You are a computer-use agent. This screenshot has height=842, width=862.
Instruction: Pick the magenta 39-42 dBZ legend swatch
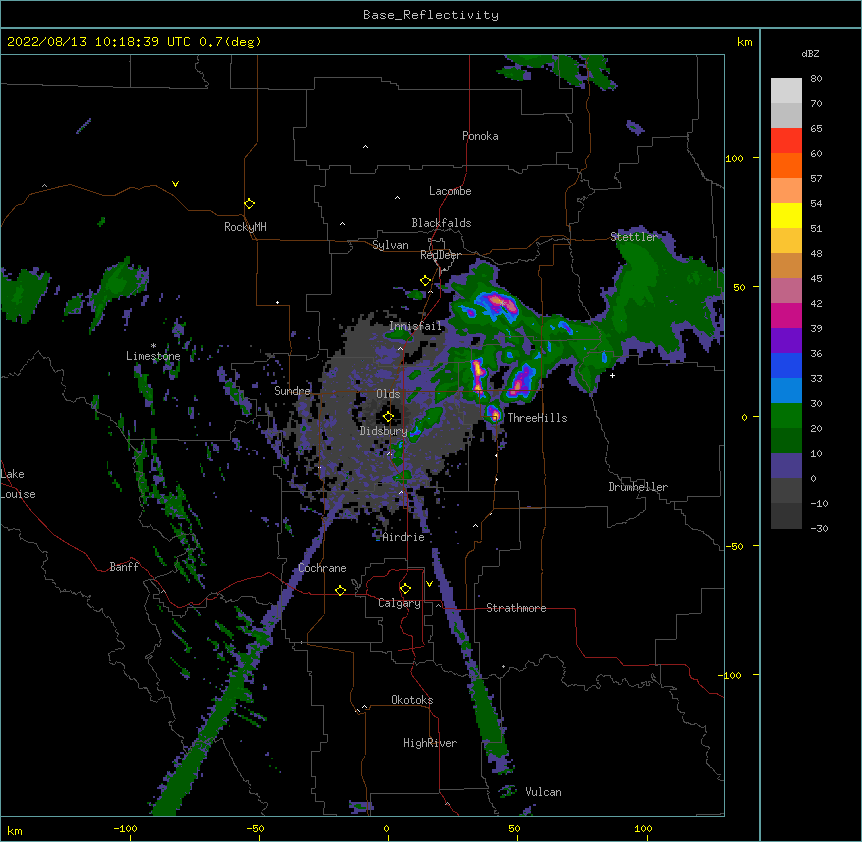point(786,315)
